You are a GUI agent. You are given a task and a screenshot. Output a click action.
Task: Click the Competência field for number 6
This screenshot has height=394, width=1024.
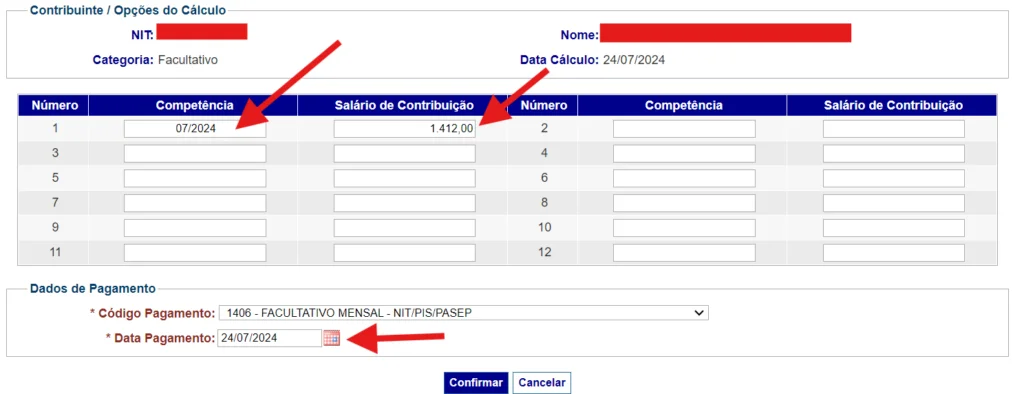click(x=684, y=178)
